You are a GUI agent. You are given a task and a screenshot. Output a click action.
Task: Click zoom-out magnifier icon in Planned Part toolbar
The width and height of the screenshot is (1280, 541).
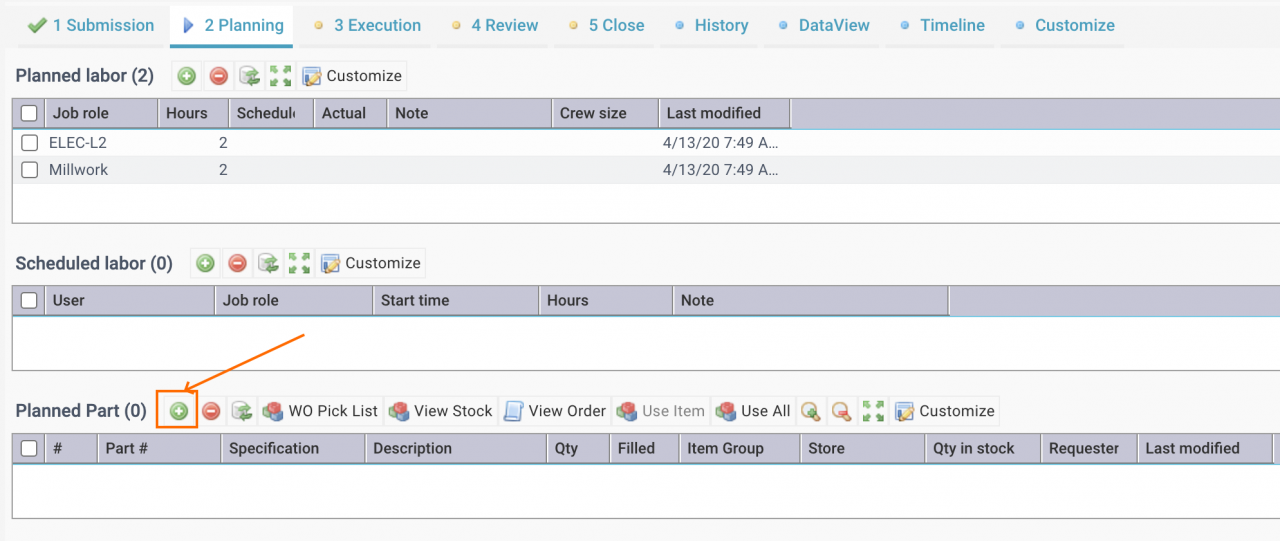pos(842,411)
